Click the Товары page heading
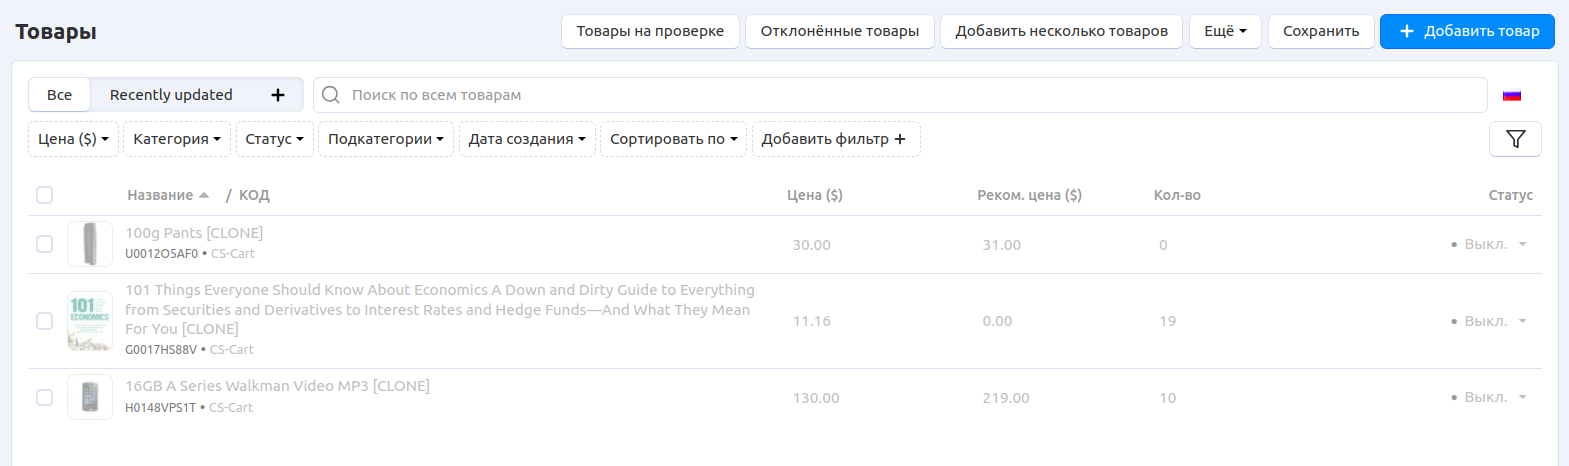The width and height of the screenshot is (1569, 466). (56, 32)
